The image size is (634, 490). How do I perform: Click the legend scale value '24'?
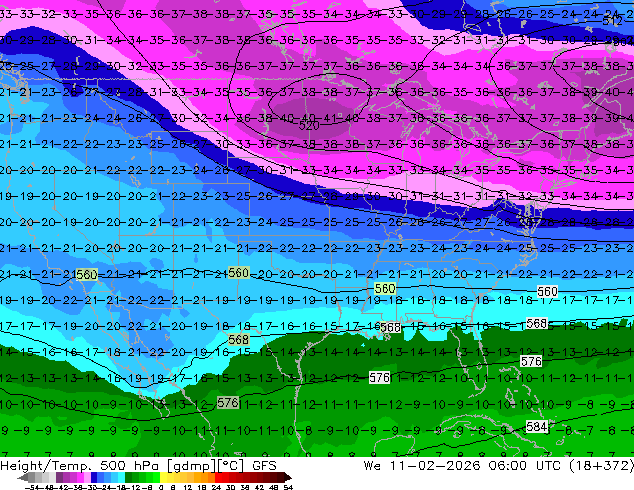click(216, 487)
